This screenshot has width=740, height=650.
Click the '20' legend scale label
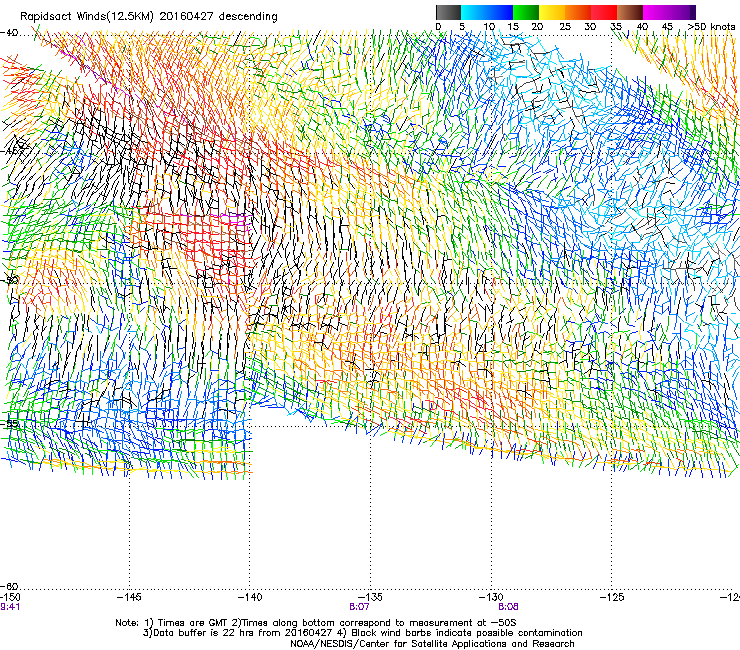tap(537, 27)
